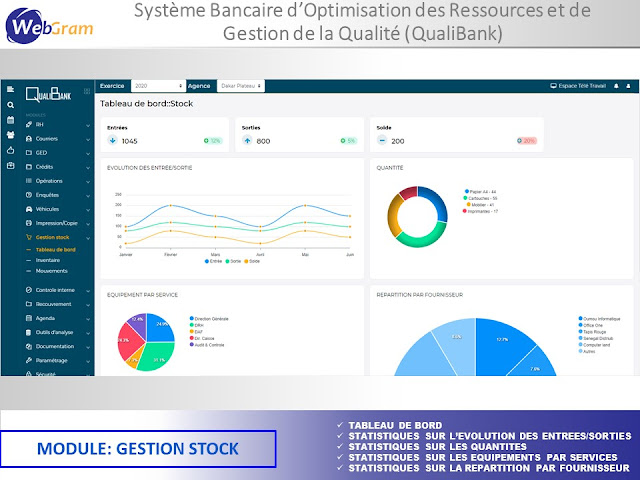Open the Mouvements submenu item
Viewport: 640px width, 480px height.
click(x=51, y=271)
